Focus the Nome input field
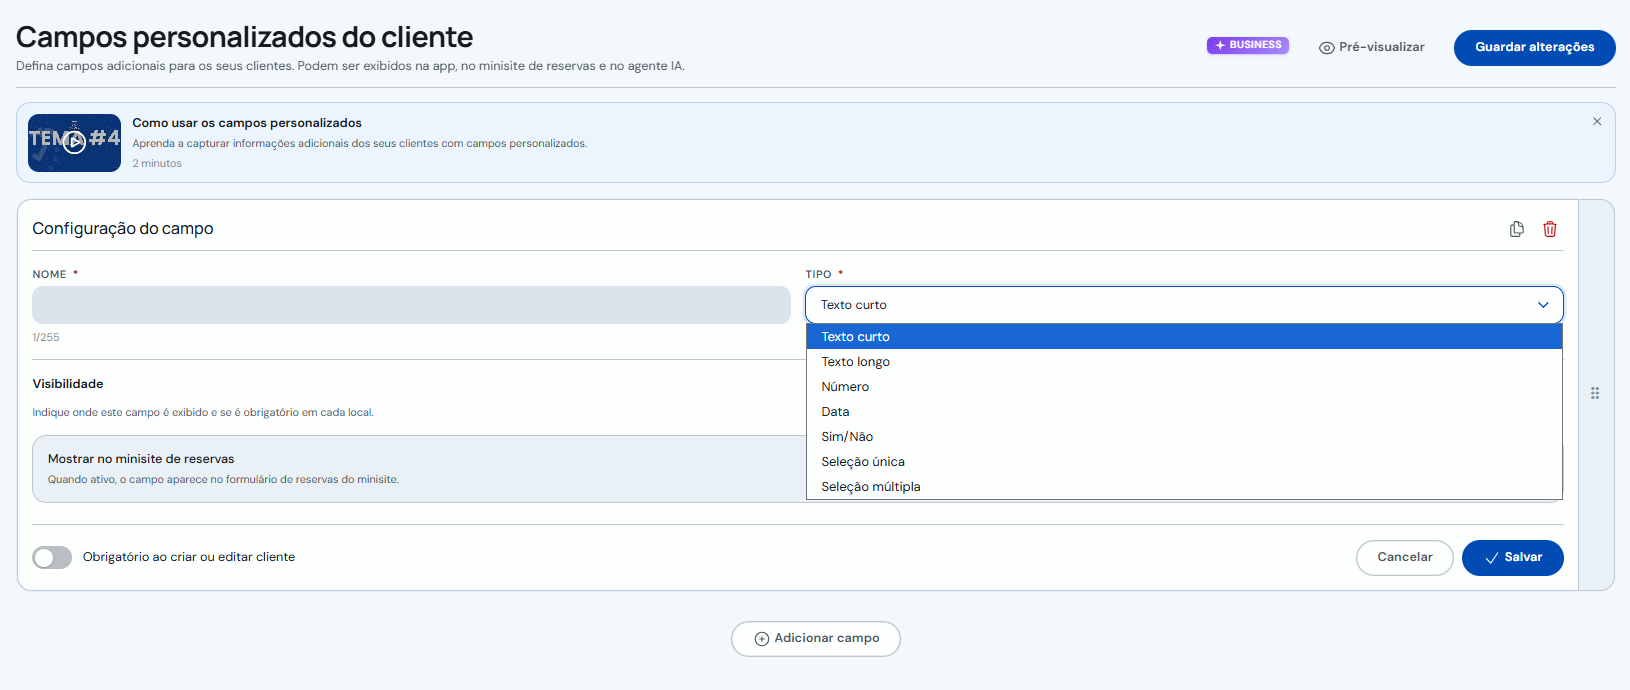 point(411,305)
